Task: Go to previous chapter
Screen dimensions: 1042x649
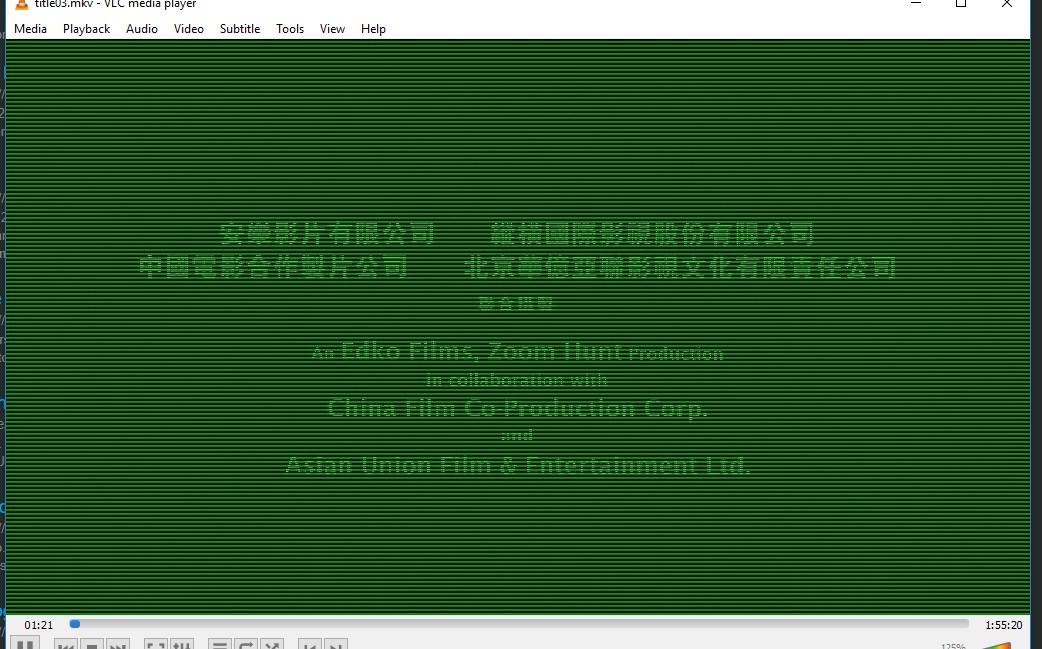Action: (309, 645)
